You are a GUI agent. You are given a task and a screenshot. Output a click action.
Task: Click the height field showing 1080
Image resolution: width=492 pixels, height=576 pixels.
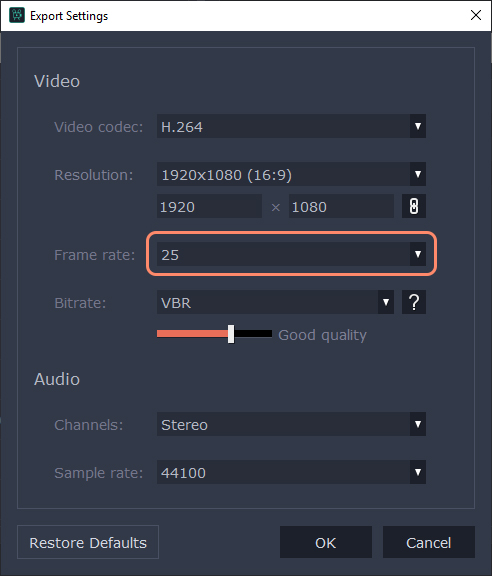pos(341,206)
